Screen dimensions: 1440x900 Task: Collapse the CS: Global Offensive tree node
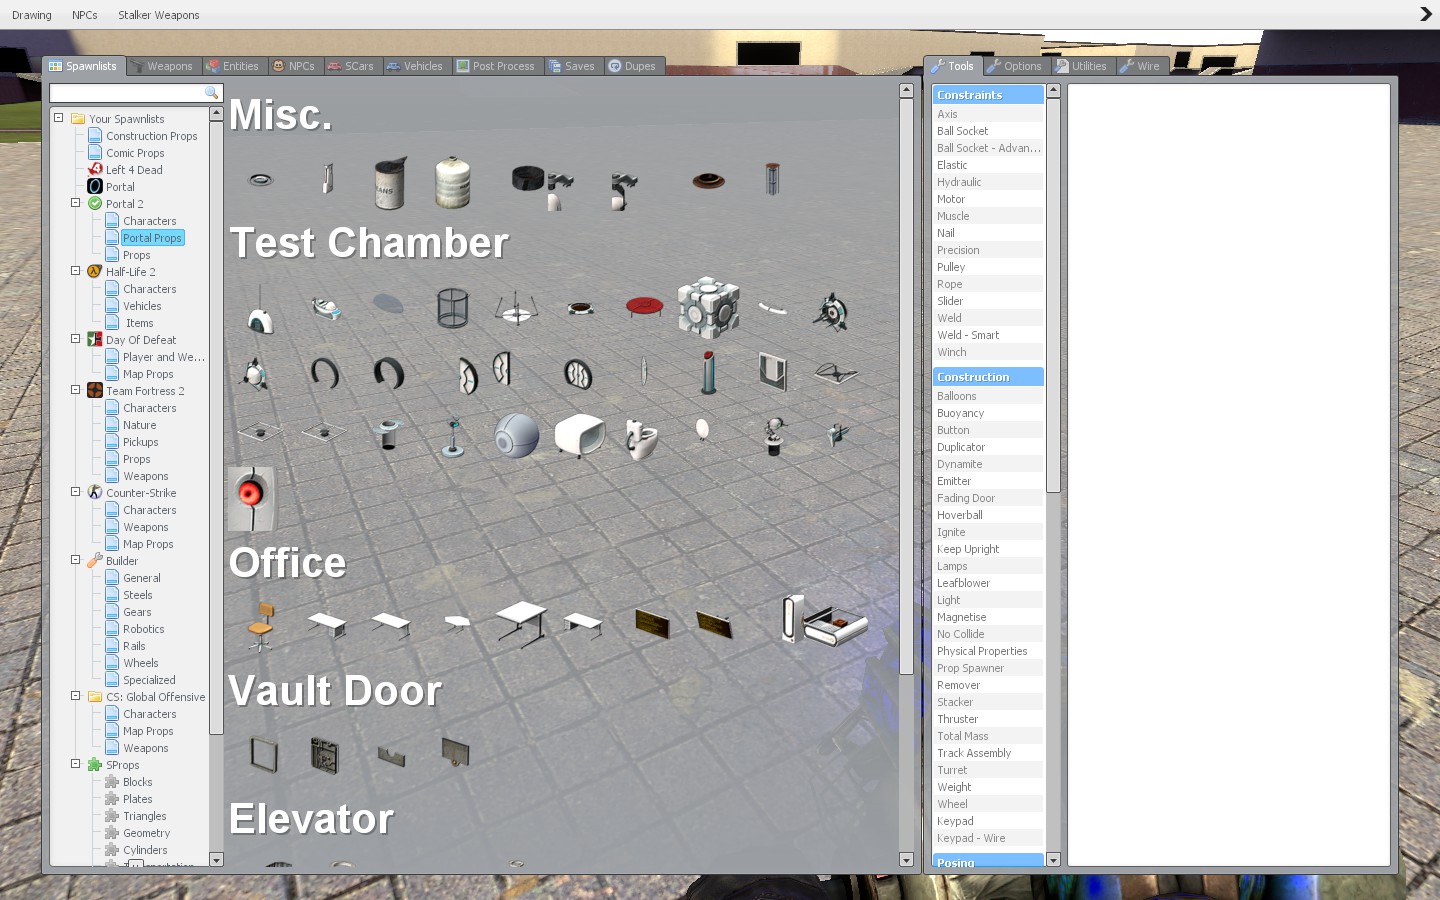pos(76,696)
